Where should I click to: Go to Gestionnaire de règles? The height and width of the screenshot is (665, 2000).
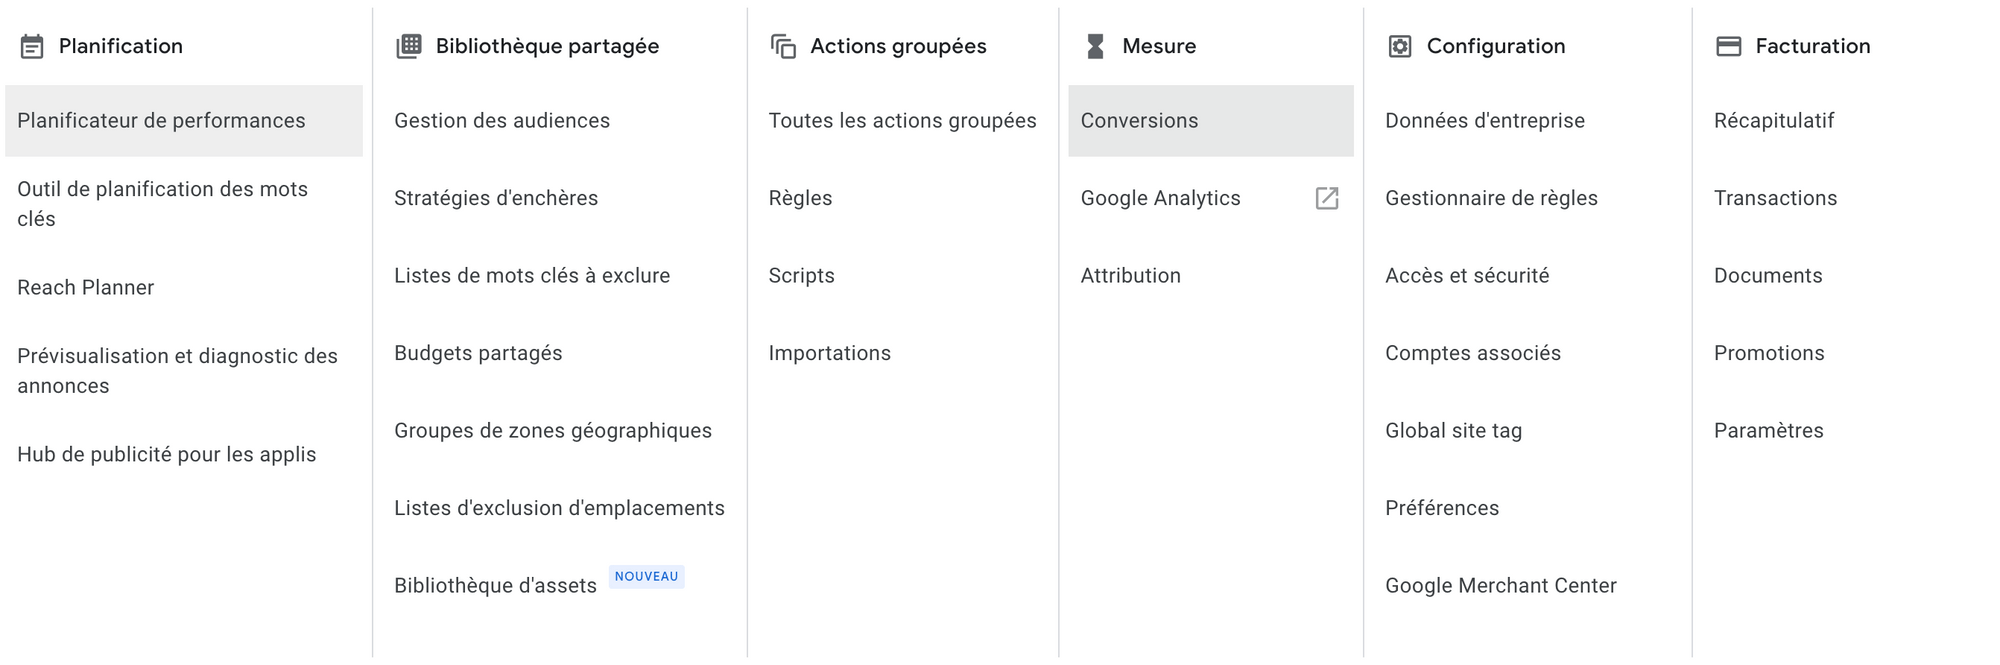1491,198
